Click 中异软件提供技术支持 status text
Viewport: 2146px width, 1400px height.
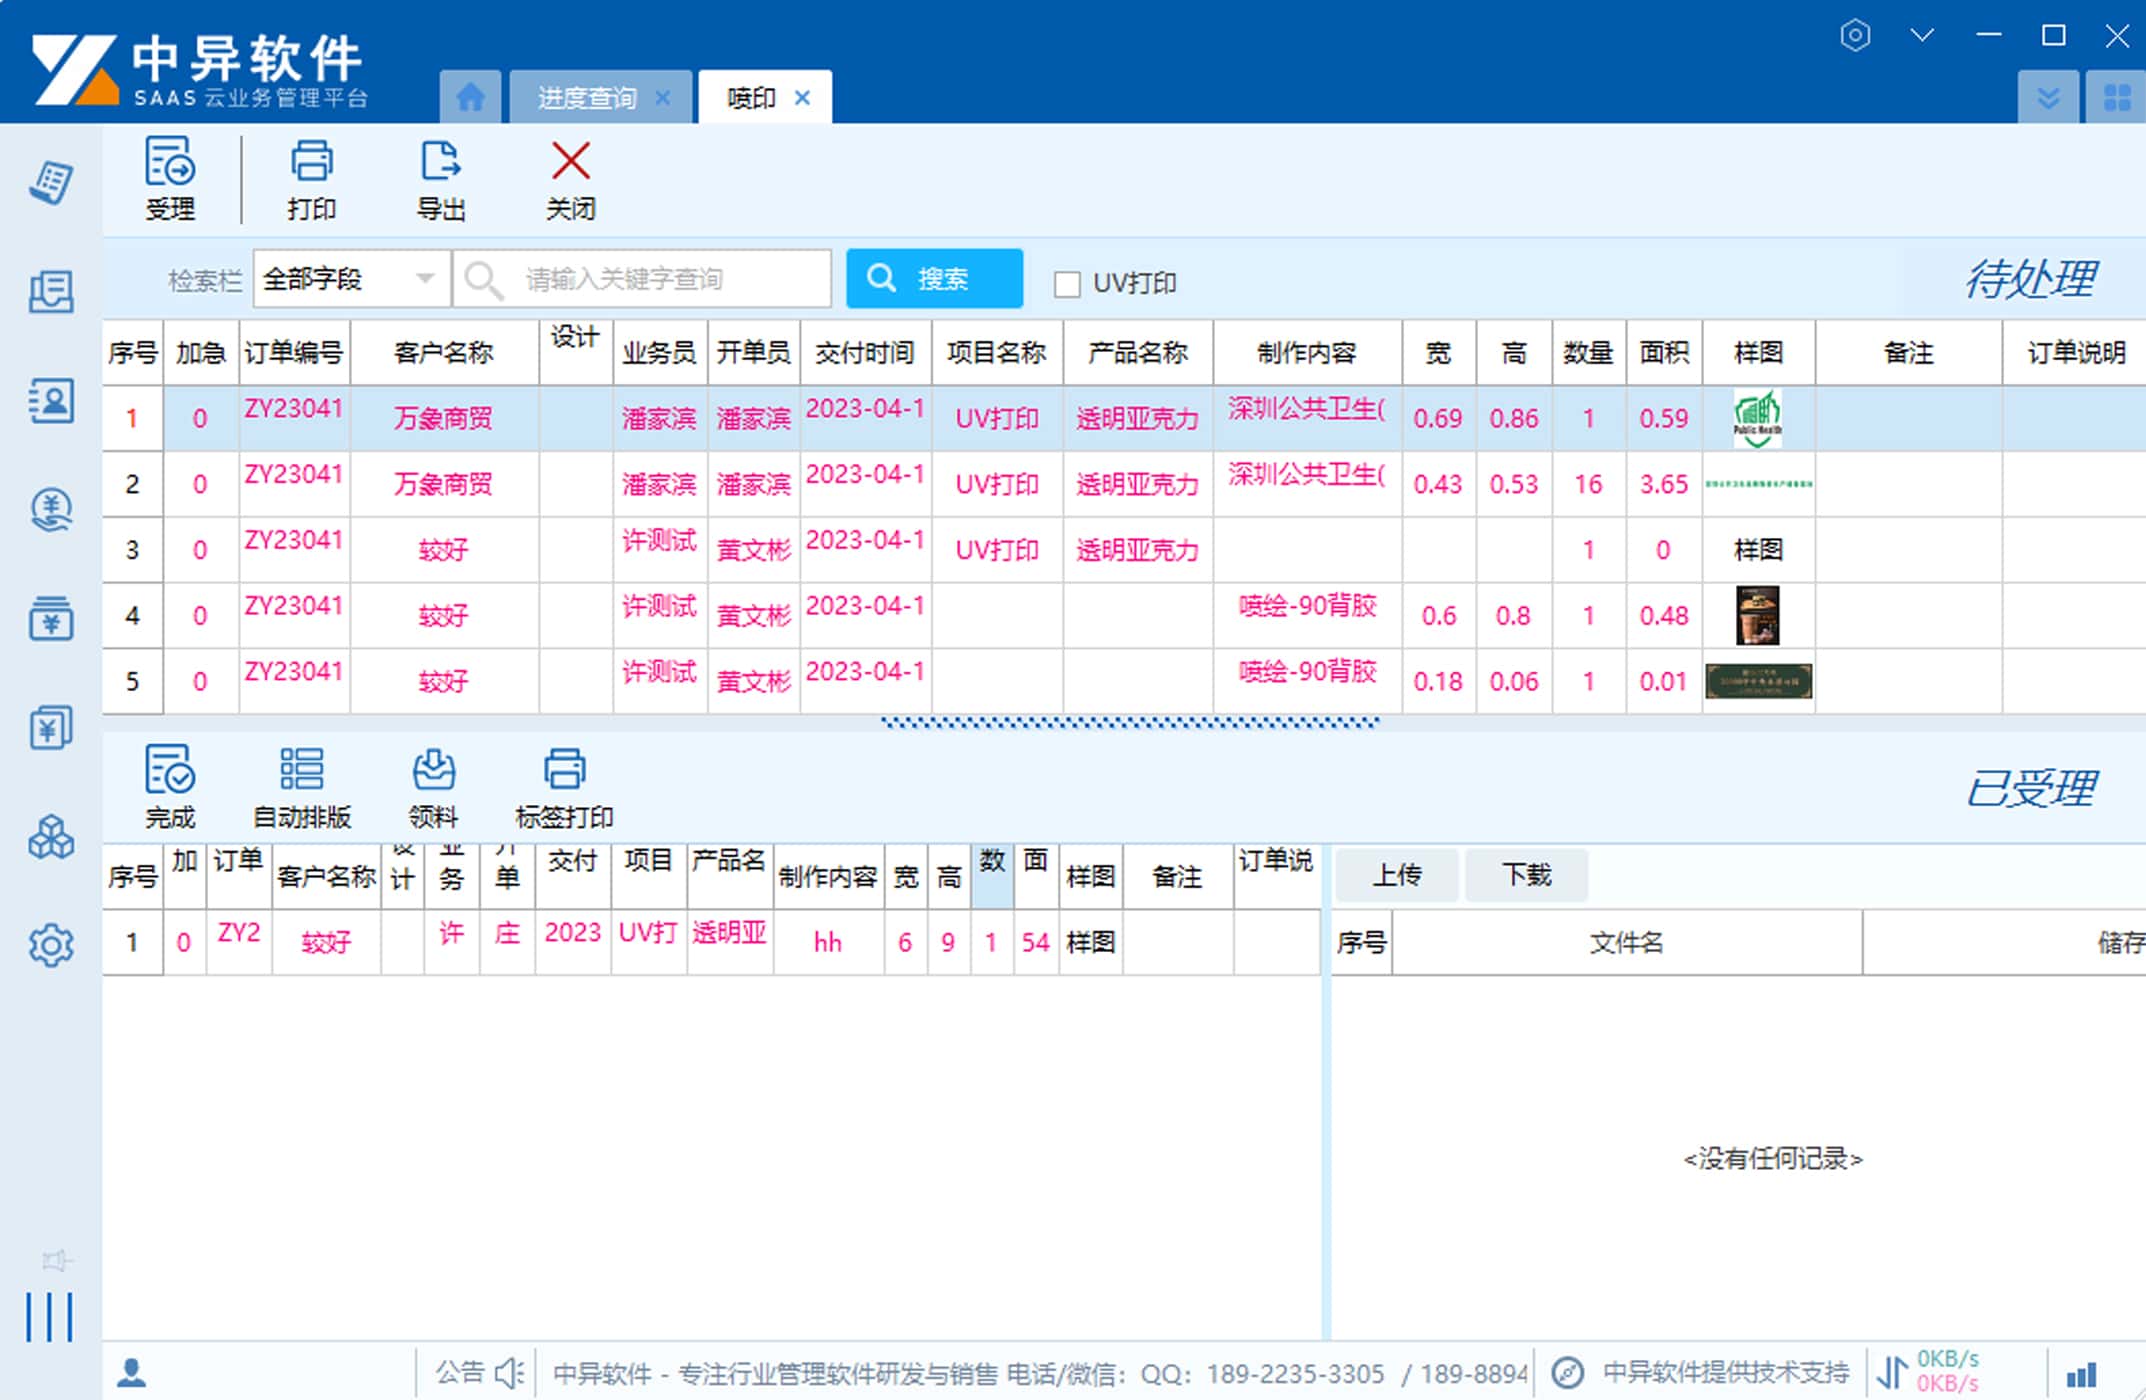coord(1726,1373)
